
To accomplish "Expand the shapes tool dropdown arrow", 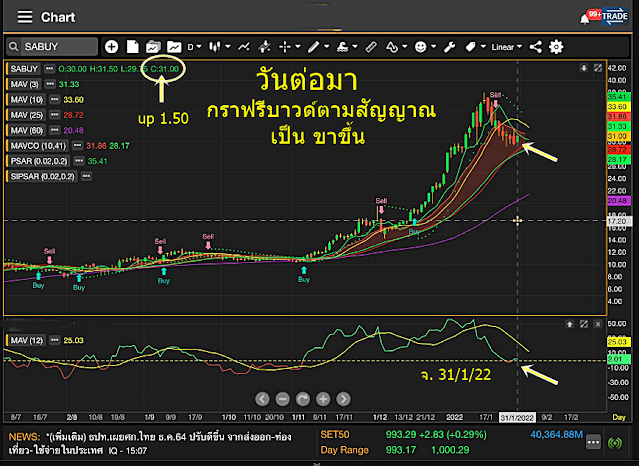I will click(x=405, y=46).
